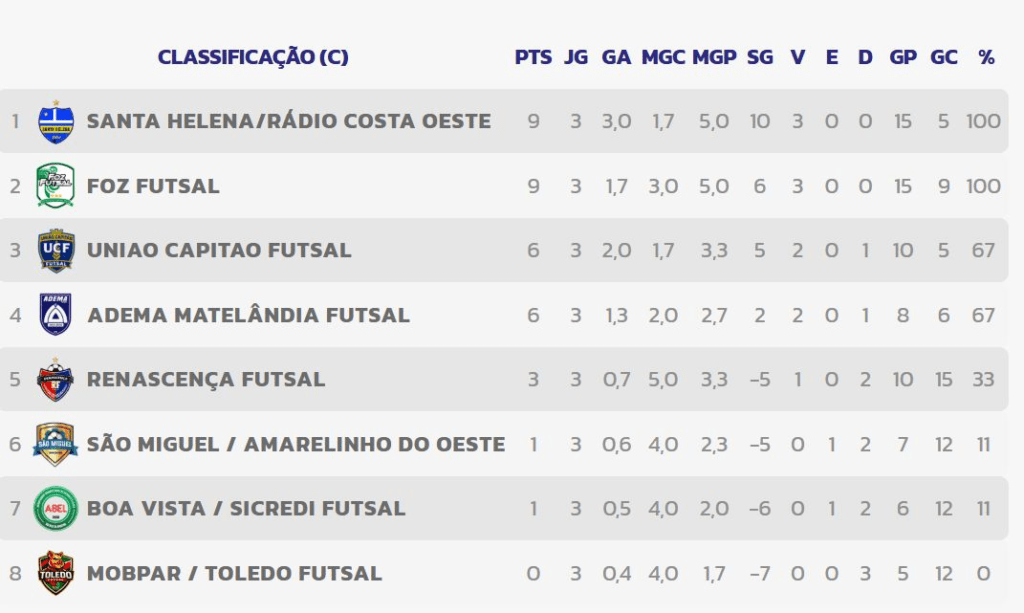This screenshot has height=613, width=1024.
Task: Open the SANTA HELENA/RÁDIO COSTA OESTE team name
Action: coord(289,121)
